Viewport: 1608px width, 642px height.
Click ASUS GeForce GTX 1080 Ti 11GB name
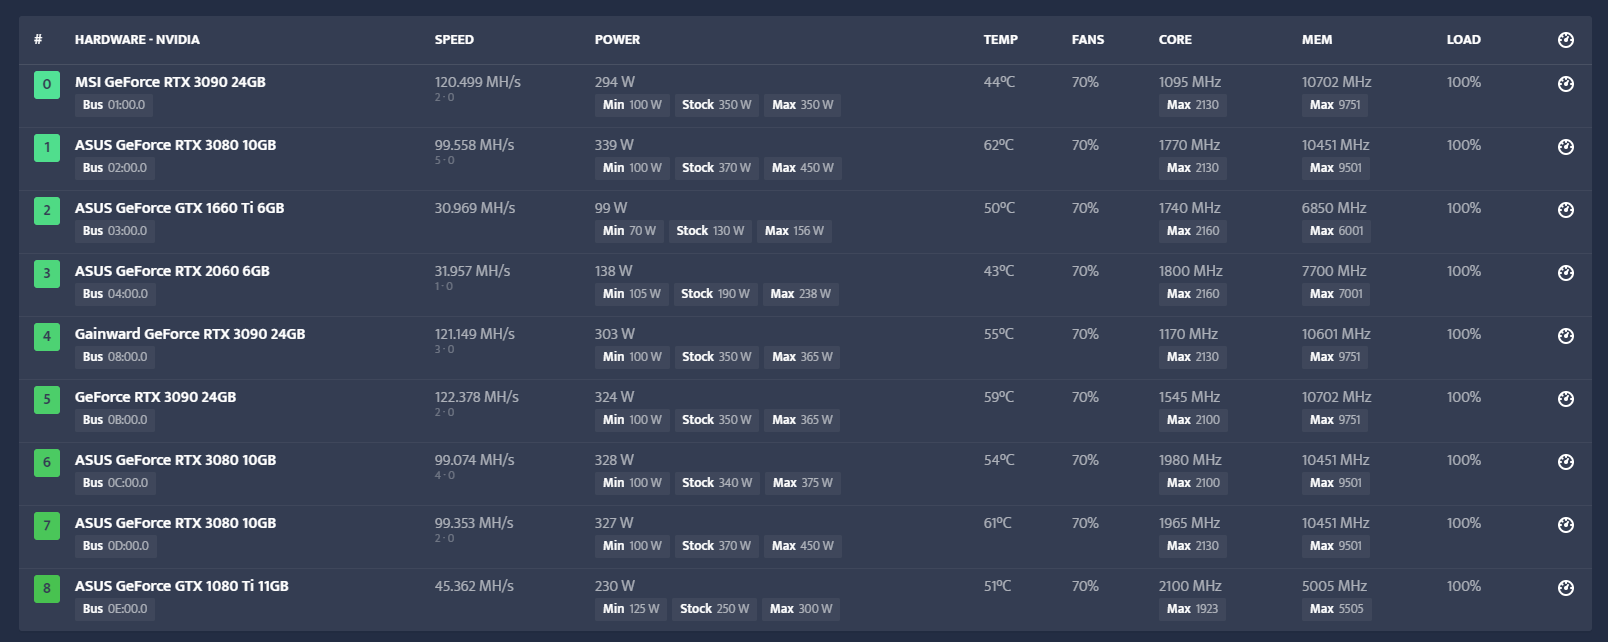pos(182,586)
